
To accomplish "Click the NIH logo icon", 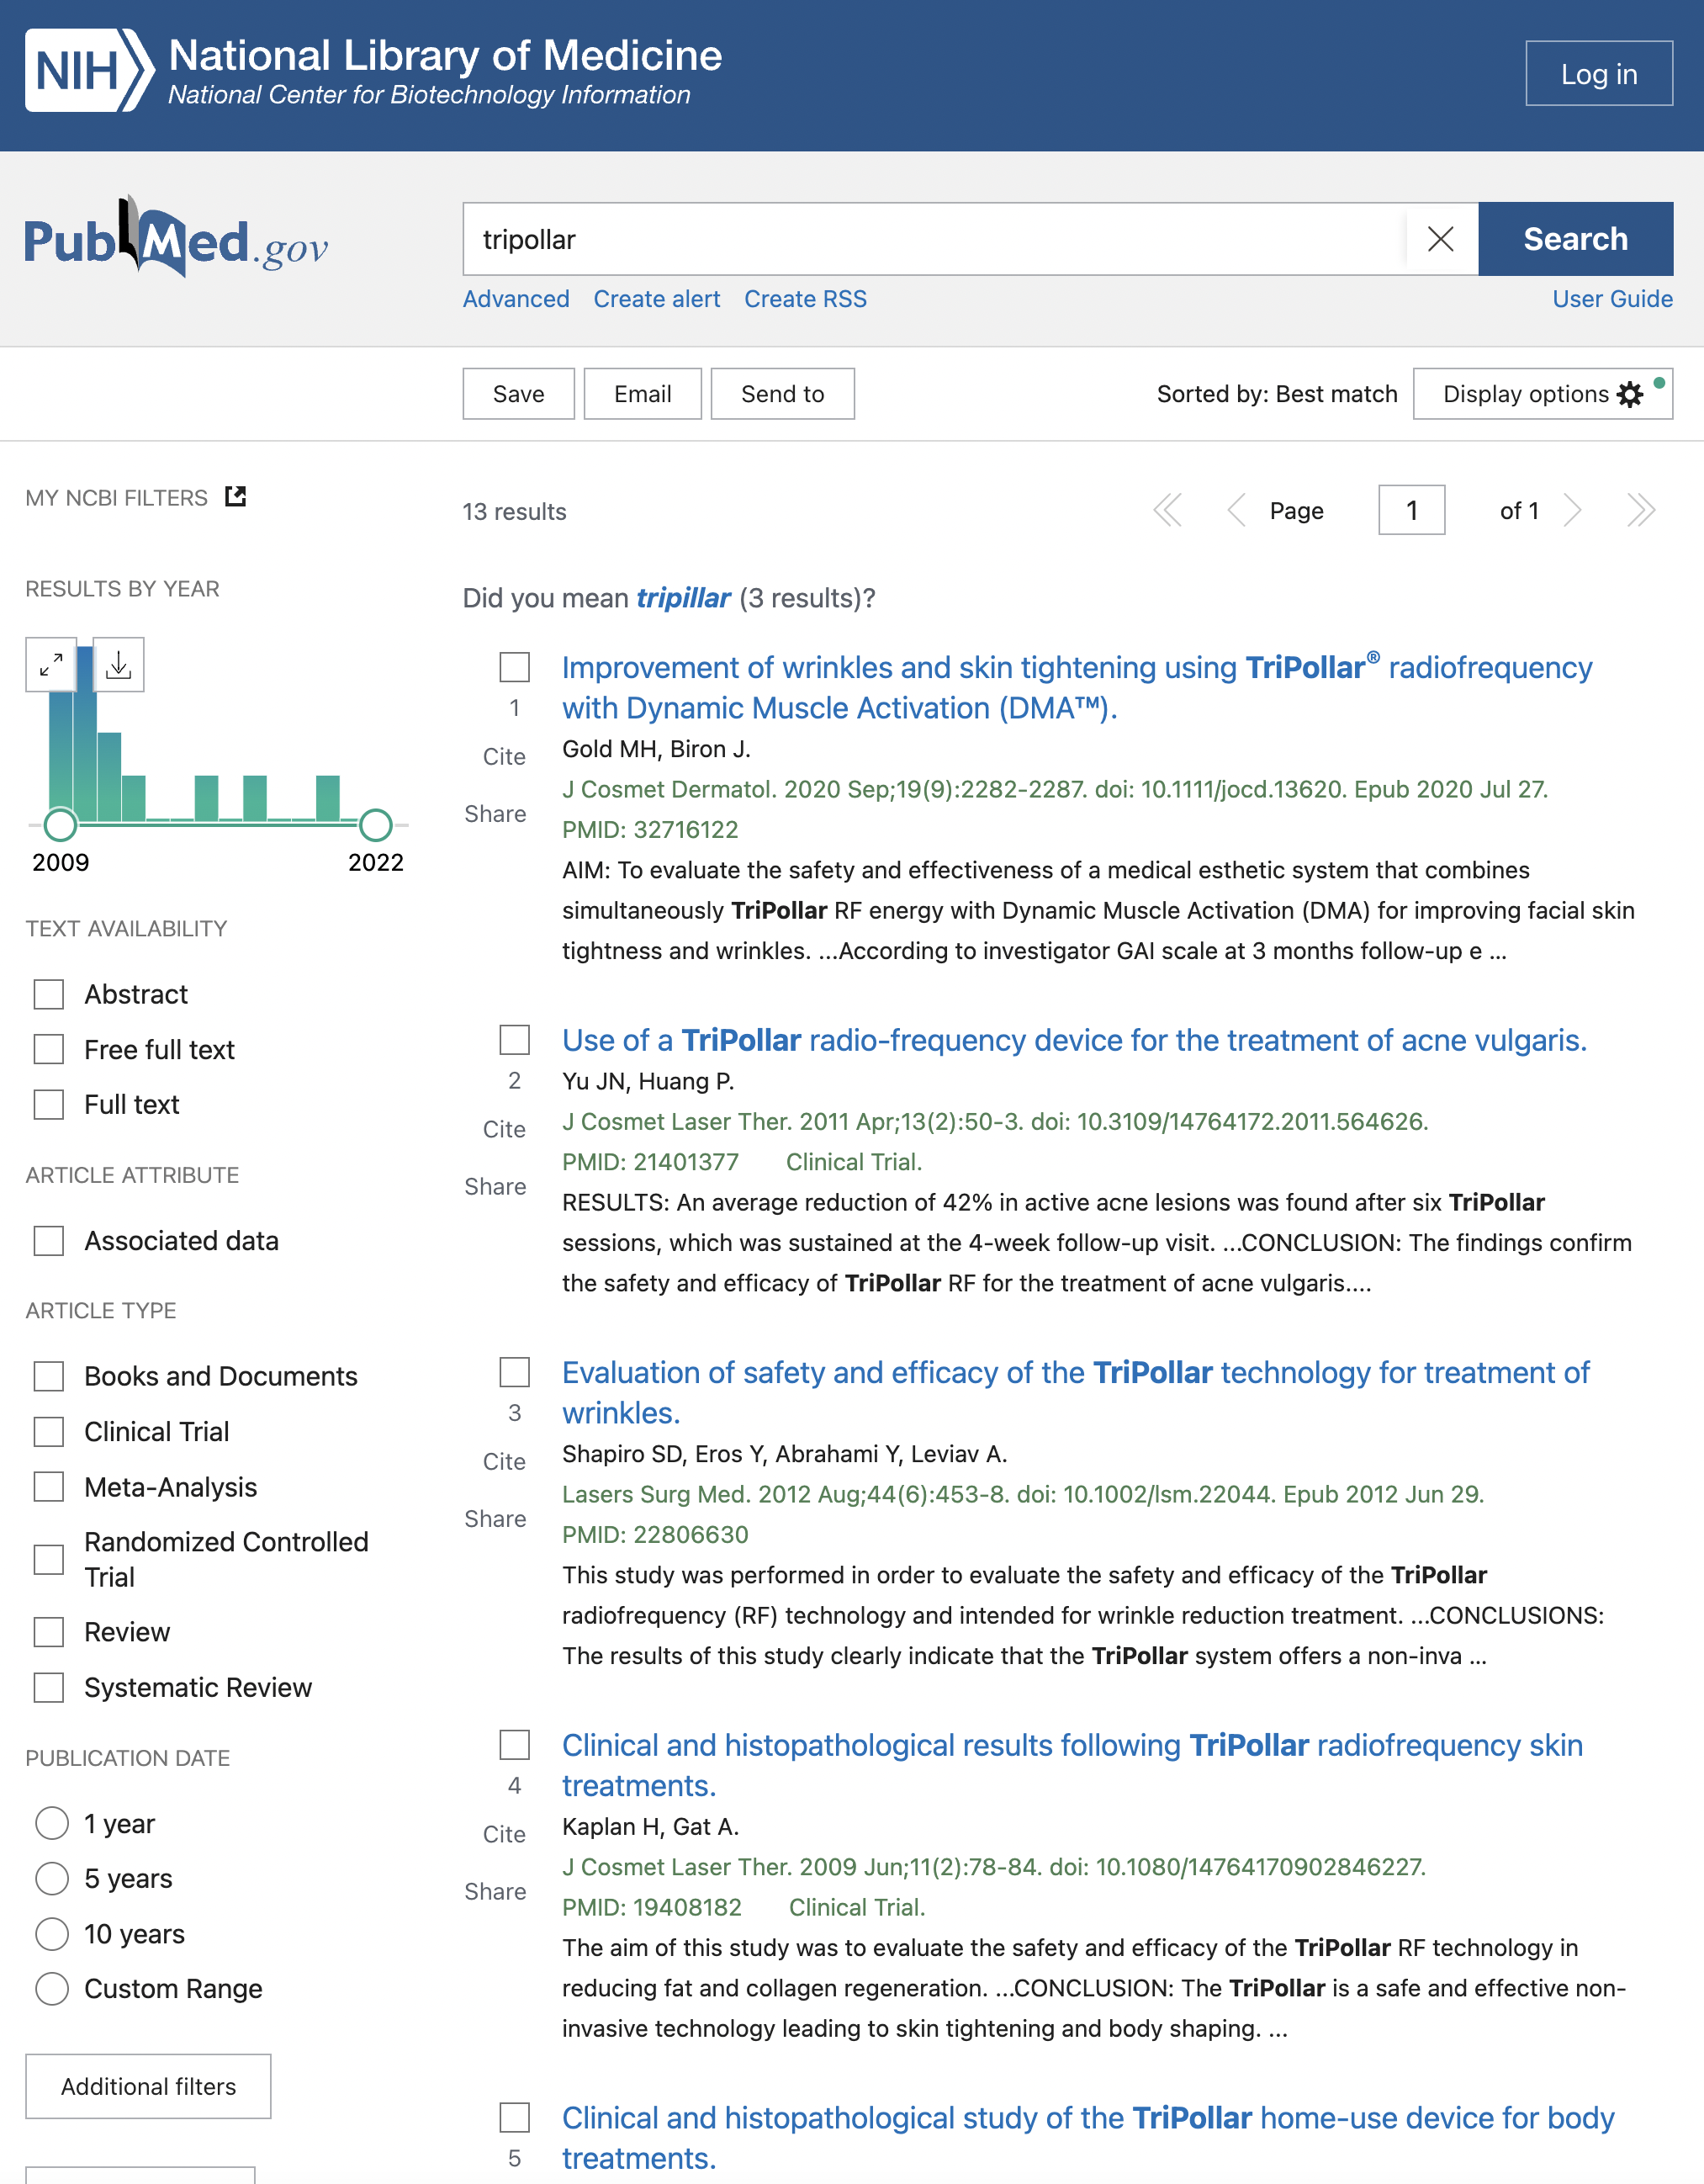I will [x=88, y=71].
